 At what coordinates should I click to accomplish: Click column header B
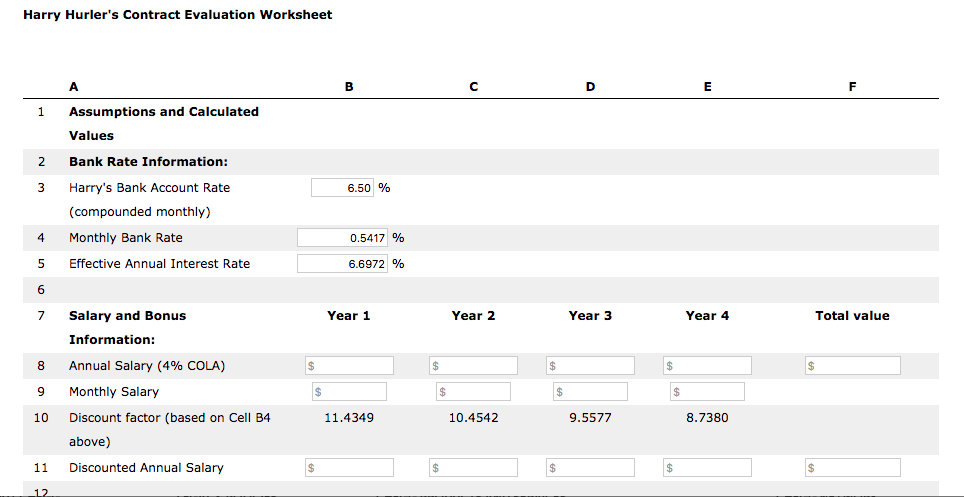(x=349, y=87)
